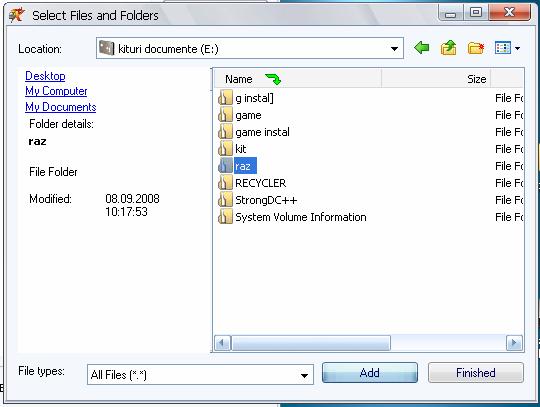Navigate up one folder level icon
This screenshot has width=540, height=407.
[448, 48]
